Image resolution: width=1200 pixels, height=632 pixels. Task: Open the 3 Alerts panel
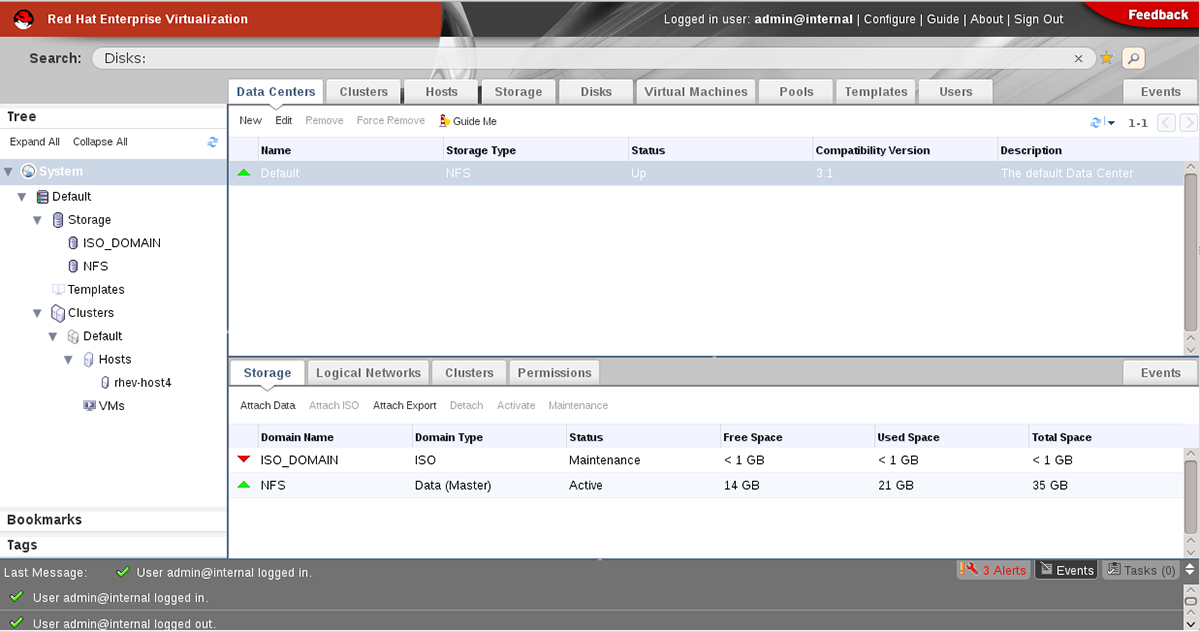[993, 569]
